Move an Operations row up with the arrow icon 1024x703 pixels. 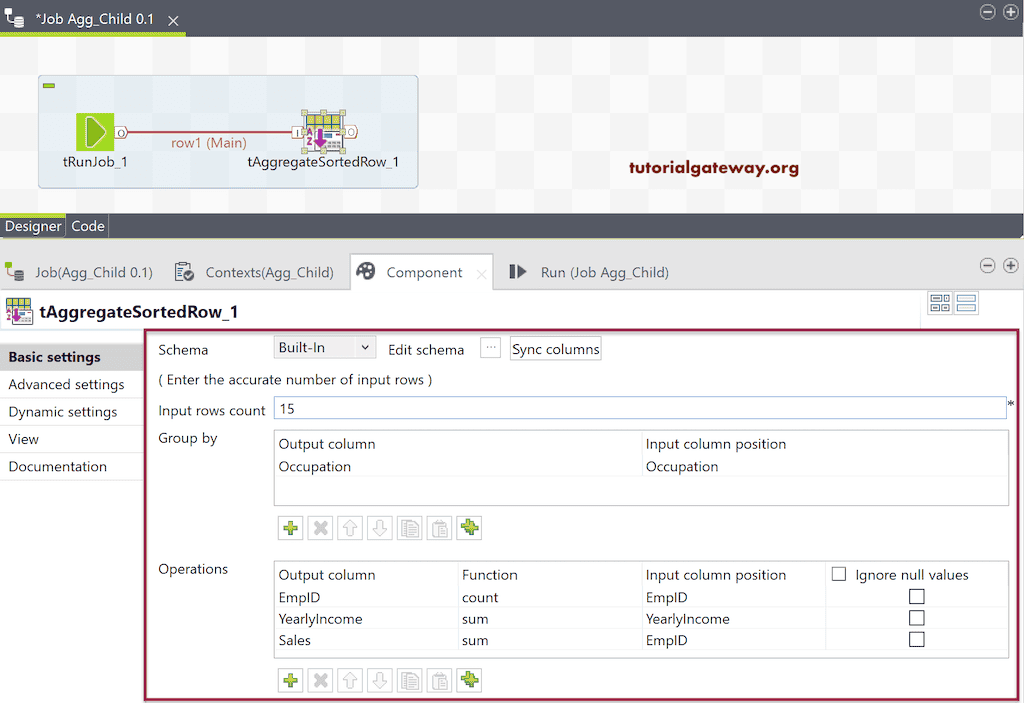tap(349, 680)
